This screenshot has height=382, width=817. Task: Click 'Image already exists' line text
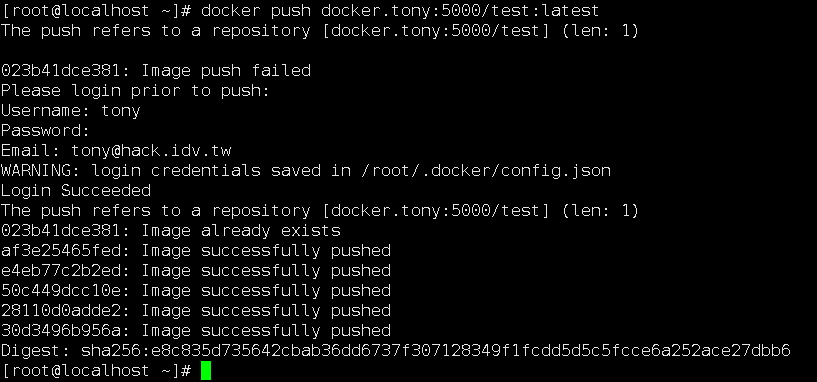pos(241,230)
